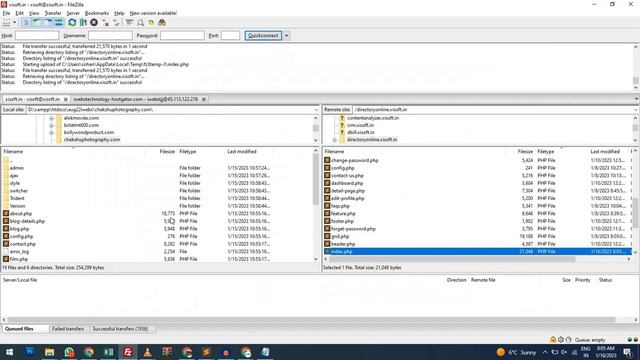
Task: Open the Site Manager icon
Action: 7,23
